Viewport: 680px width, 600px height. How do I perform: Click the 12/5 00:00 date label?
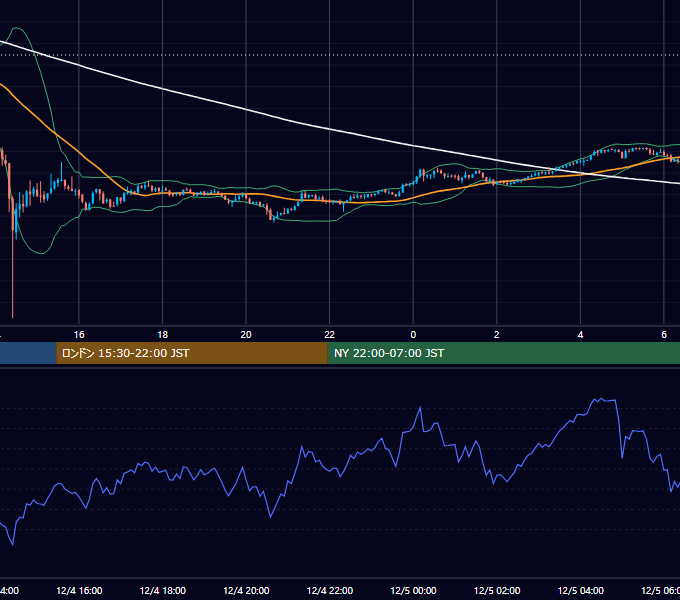pyautogui.click(x=413, y=590)
